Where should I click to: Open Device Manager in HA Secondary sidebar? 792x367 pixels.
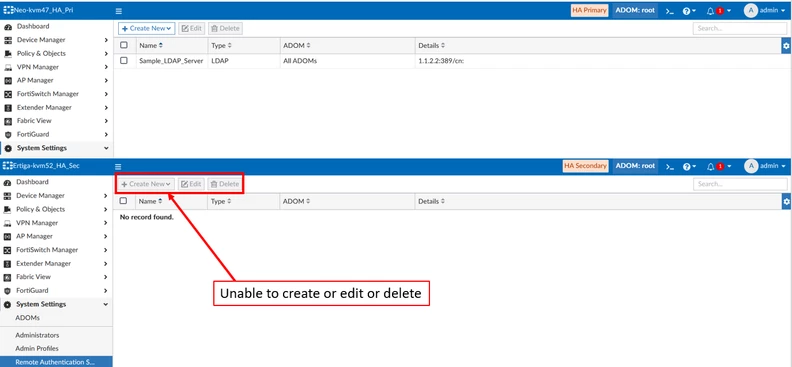coord(40,195)
